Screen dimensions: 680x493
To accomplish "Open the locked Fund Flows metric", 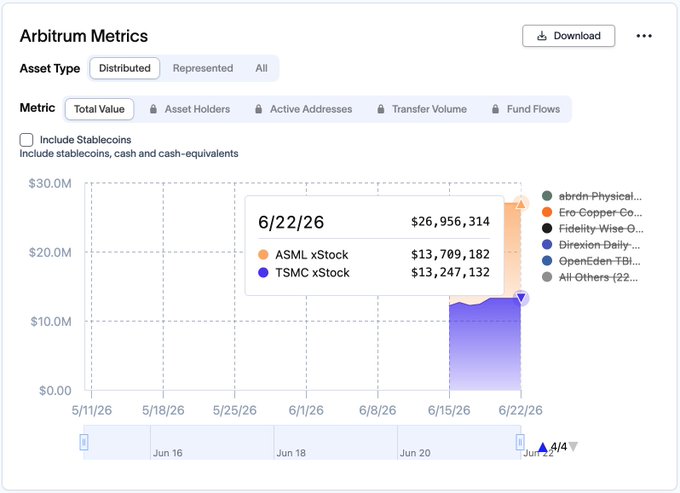I will click(526, 109).
